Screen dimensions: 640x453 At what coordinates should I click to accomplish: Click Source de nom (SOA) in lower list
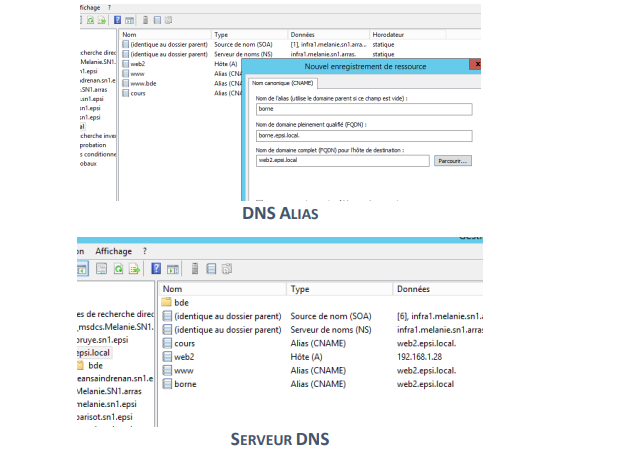click(331, 316)
